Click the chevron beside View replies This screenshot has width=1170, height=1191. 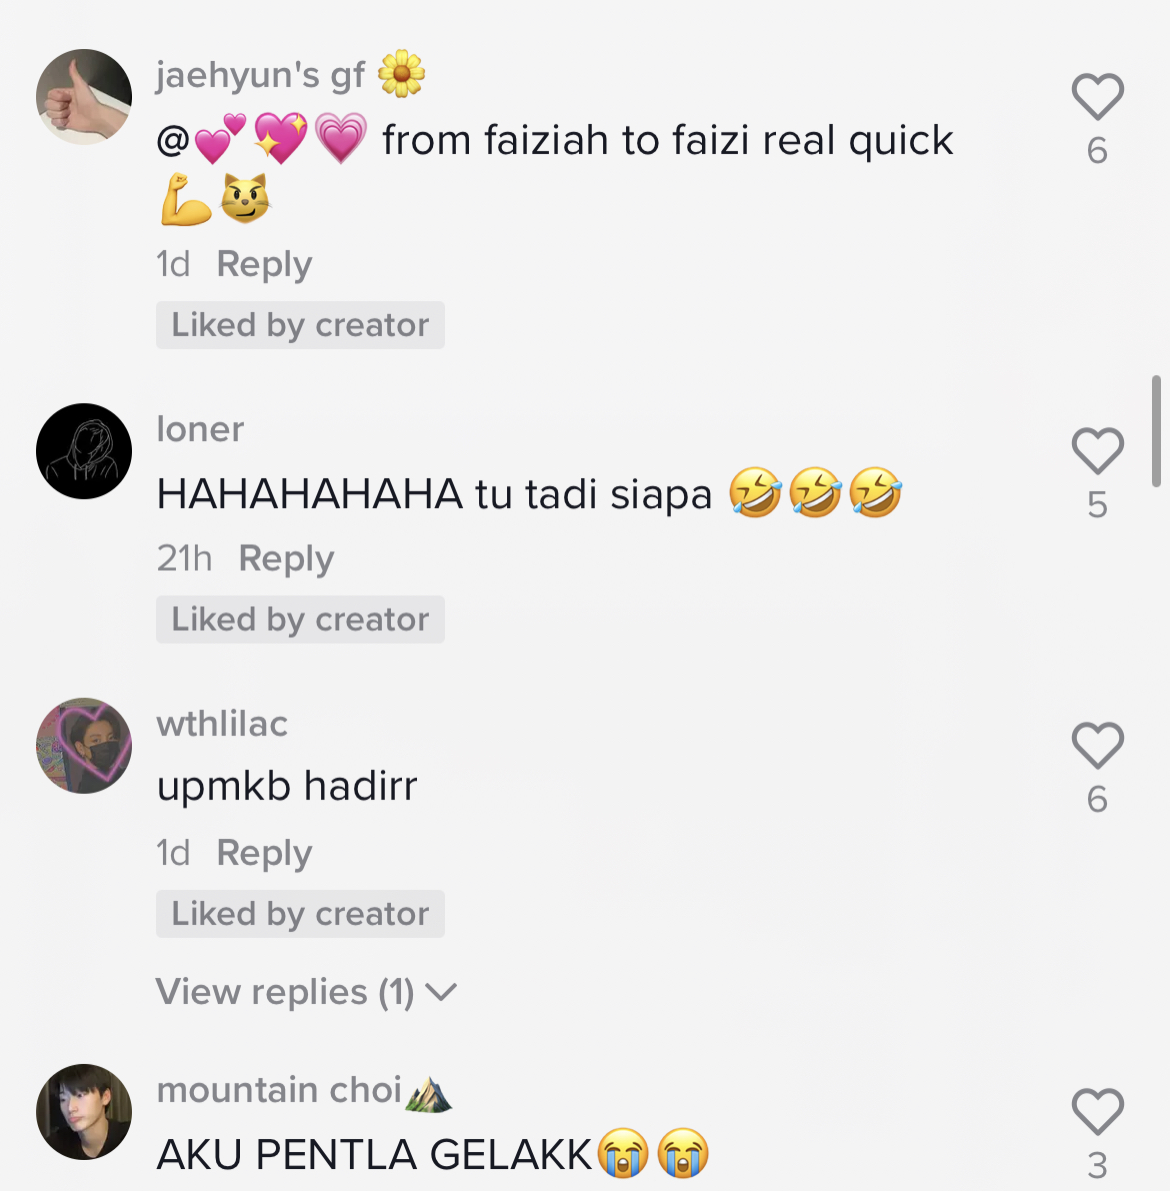click(x=441, y=992)
